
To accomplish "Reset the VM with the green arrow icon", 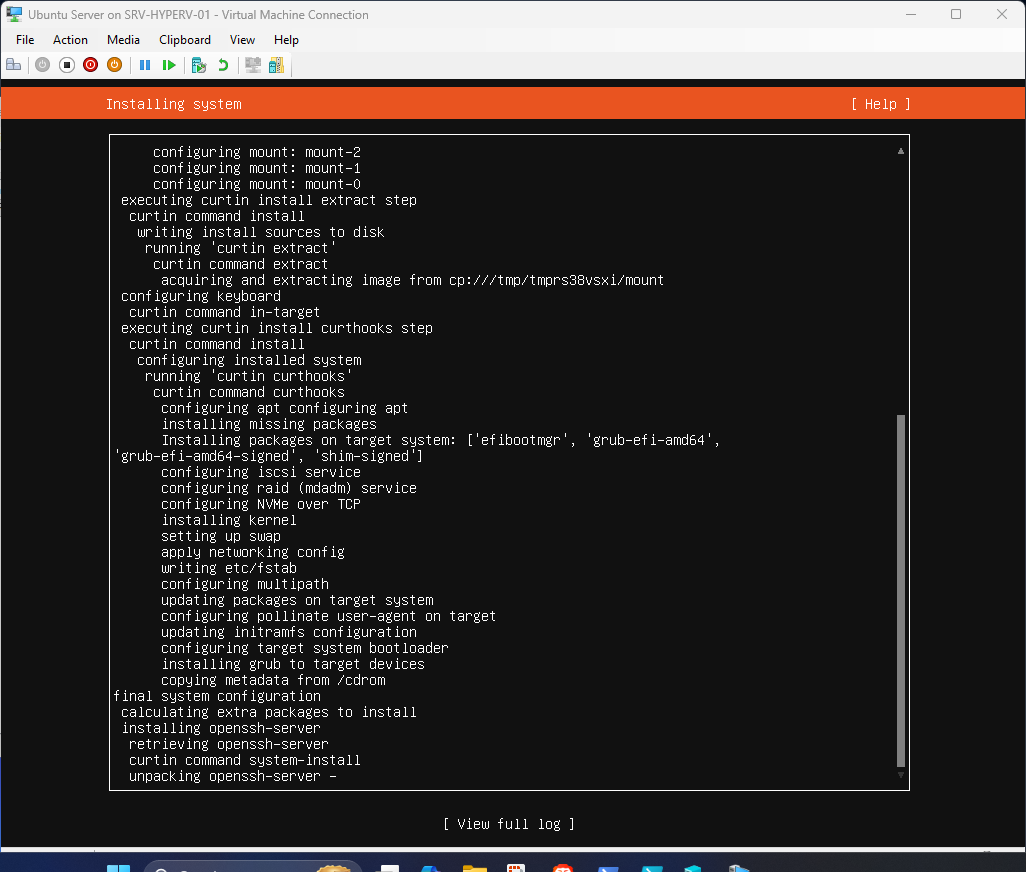I will (x=169, y=64).
